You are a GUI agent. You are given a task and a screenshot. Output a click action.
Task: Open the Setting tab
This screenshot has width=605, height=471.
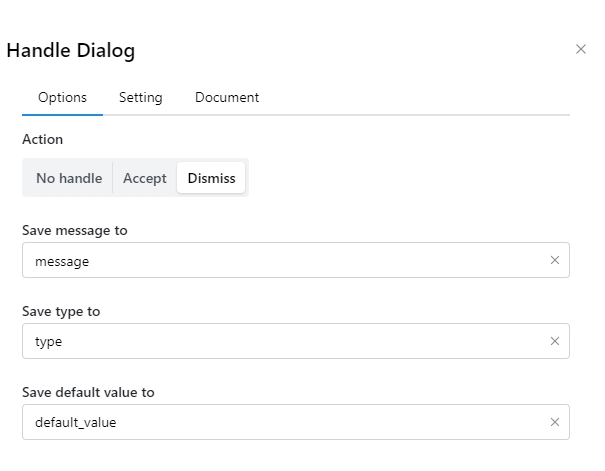tap(141, 98)
